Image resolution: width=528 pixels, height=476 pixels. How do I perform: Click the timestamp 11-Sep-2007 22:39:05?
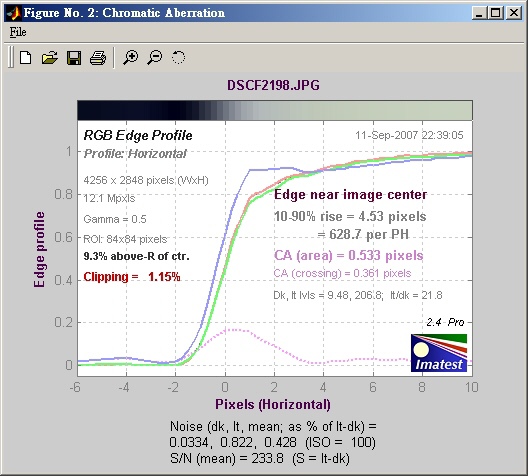tap(409, 135)
